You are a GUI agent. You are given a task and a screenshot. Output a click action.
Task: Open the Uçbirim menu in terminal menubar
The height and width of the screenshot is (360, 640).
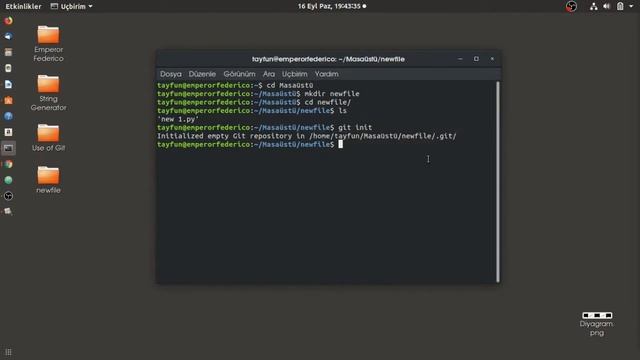coord(294,74)
